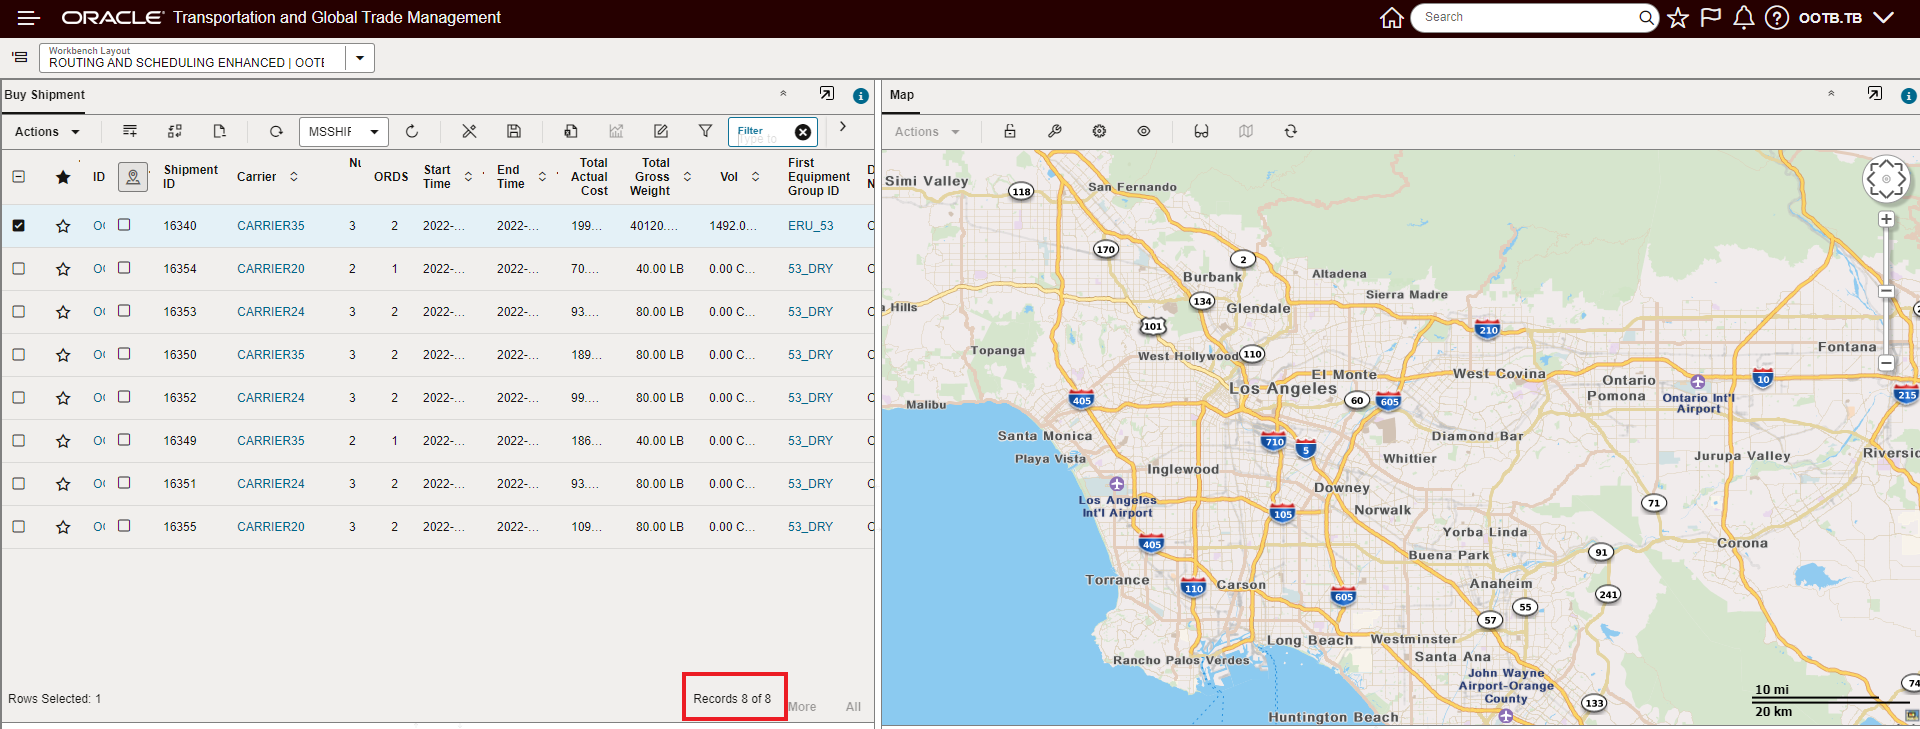Click the map zoom-in plus on slider

click(x=1886, y=219)
